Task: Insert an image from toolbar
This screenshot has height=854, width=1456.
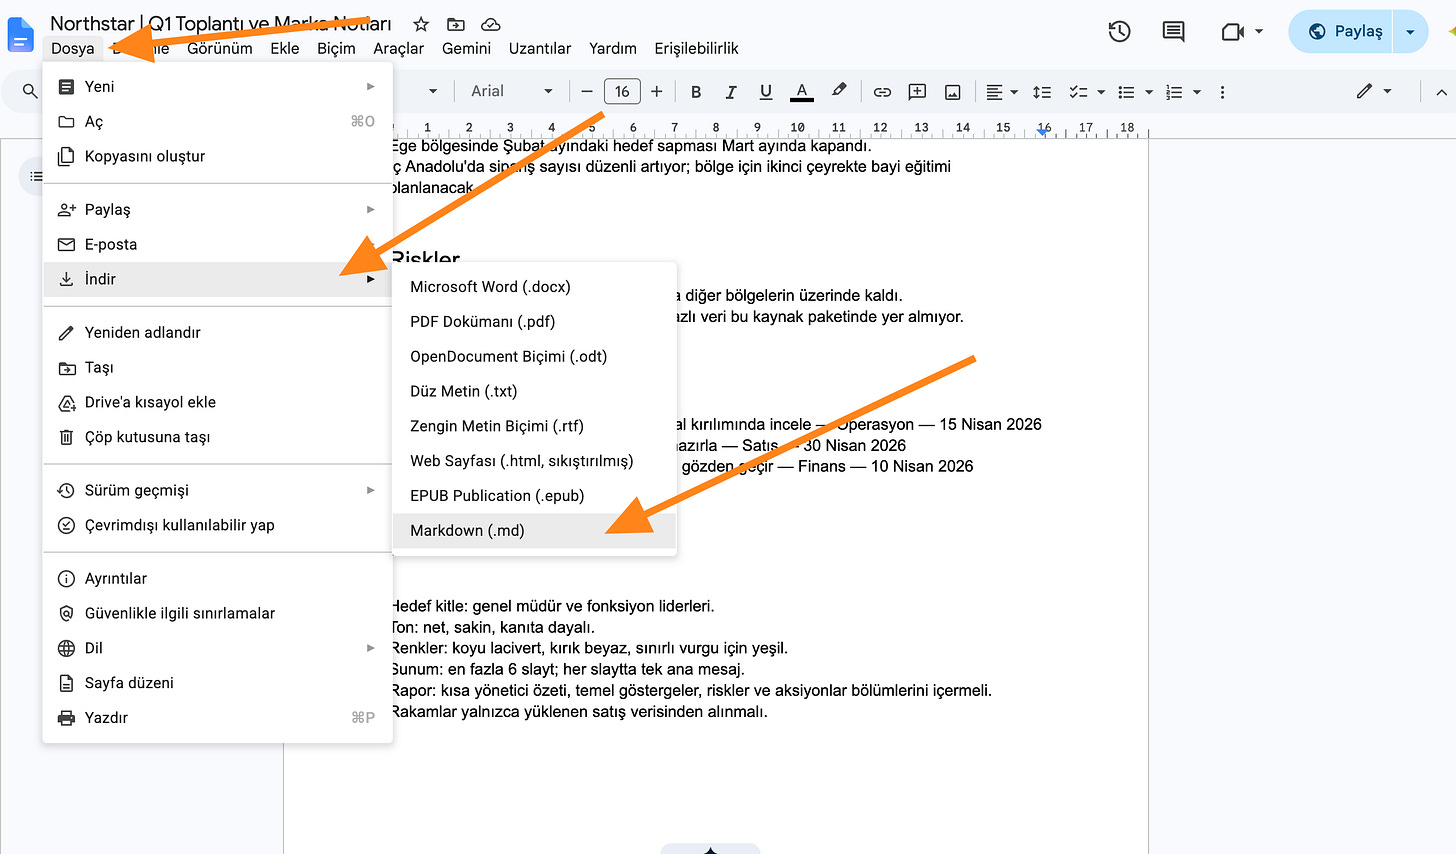Action: coord(953,92)
